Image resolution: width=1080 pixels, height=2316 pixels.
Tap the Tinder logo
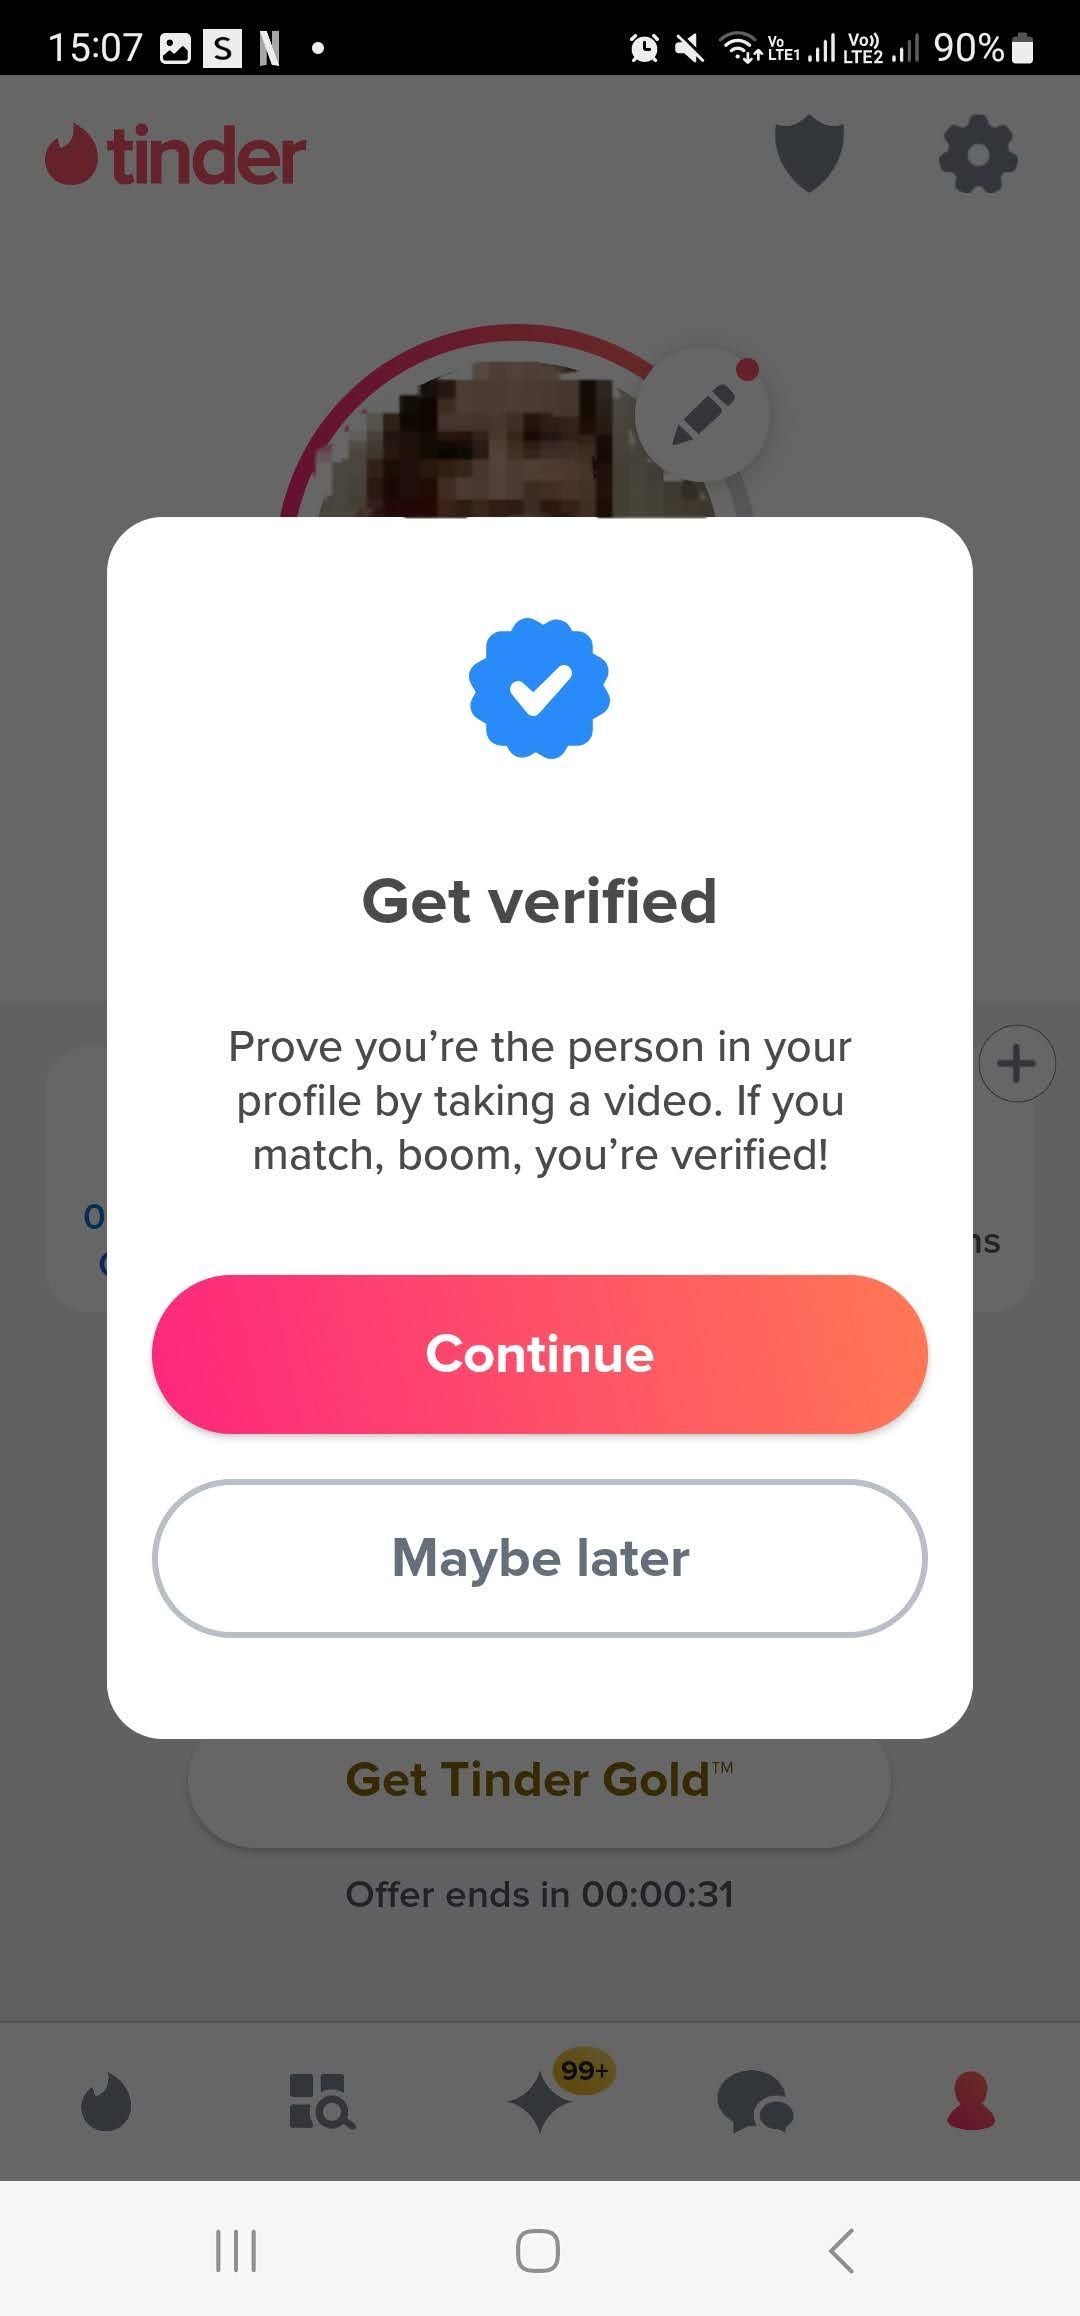point(175,152)
